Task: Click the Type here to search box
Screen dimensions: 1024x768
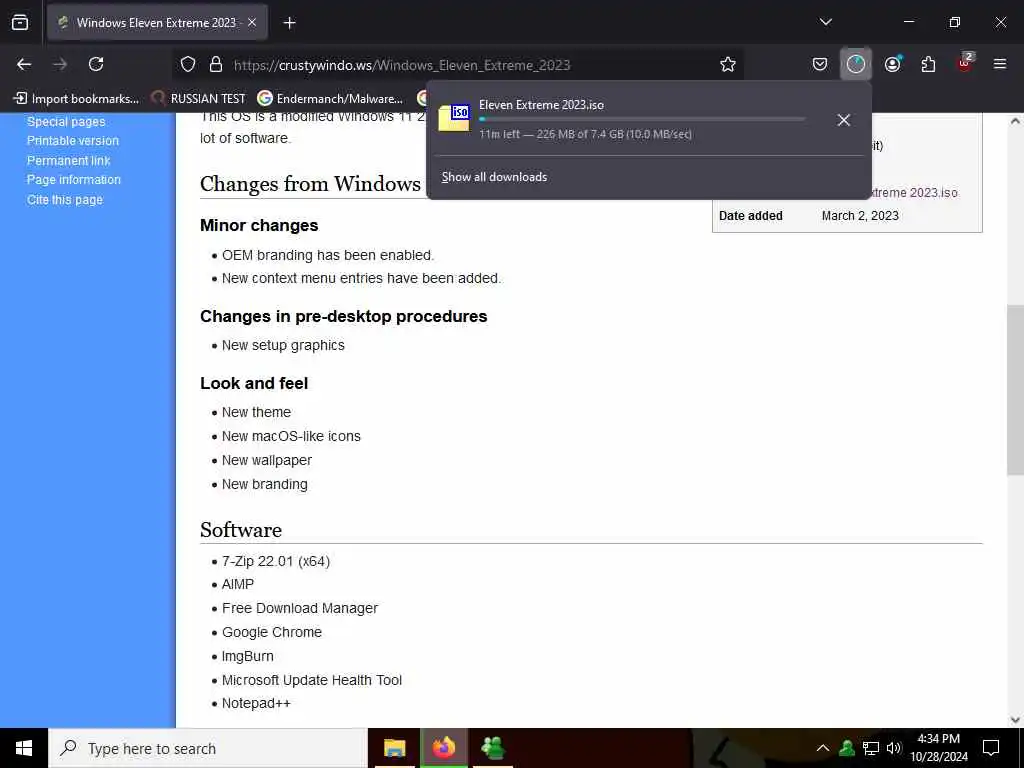Action: coord(208,748)
